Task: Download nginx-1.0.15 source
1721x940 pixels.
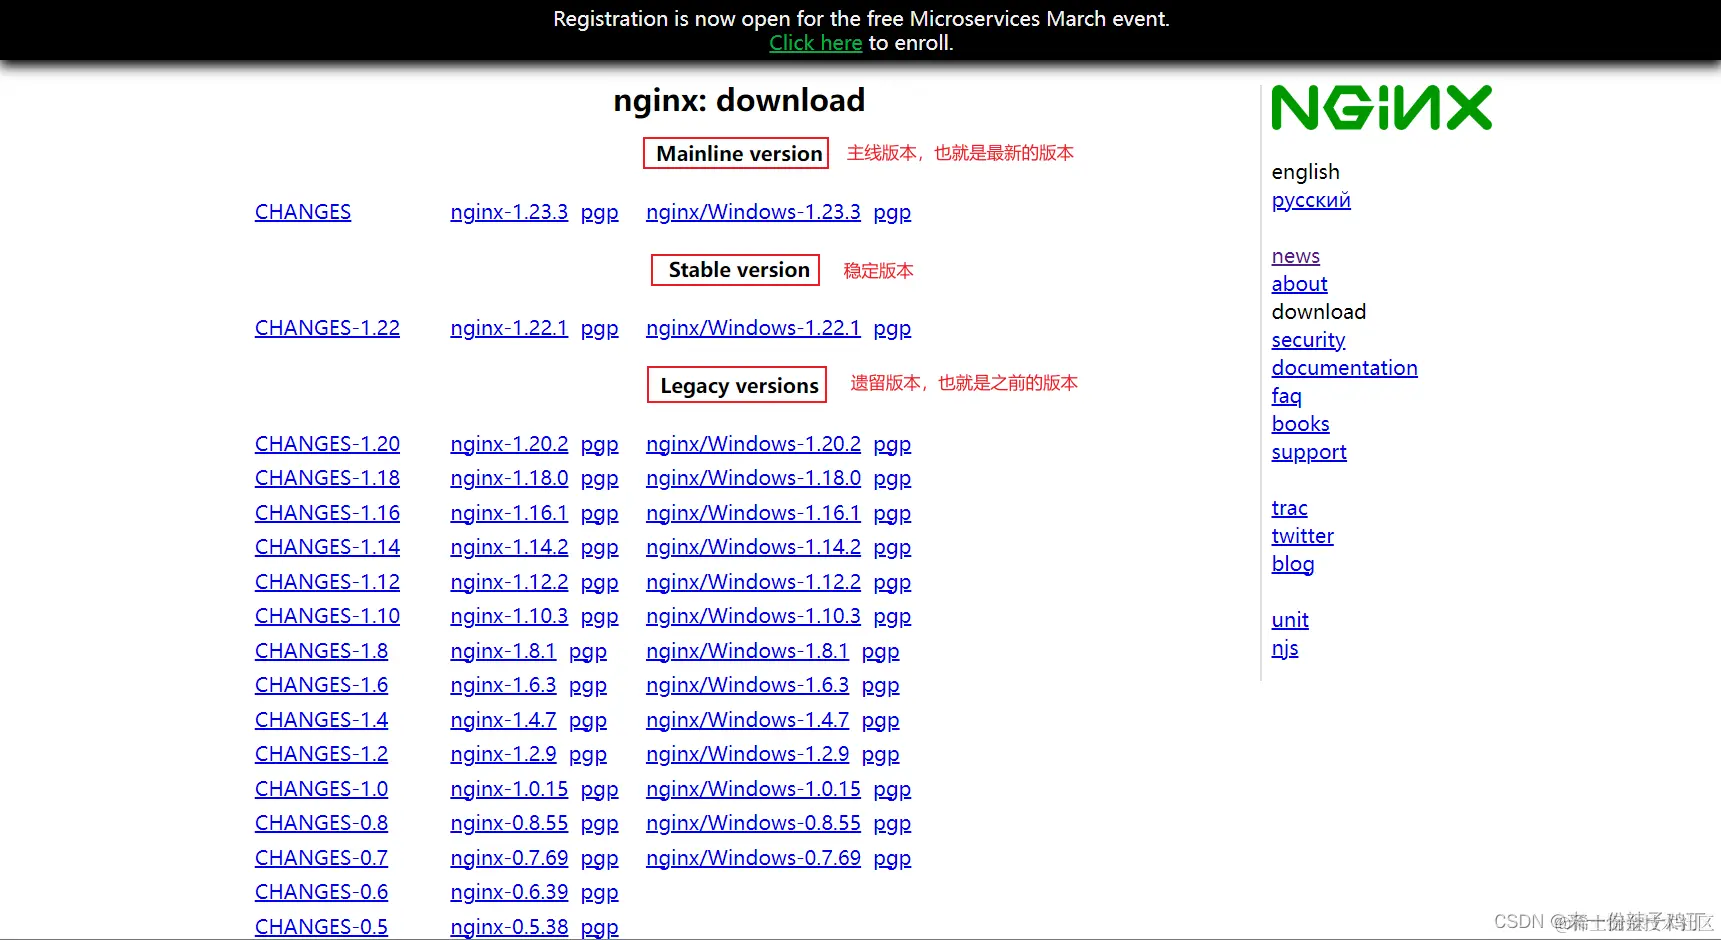Action: pos(509,789)
